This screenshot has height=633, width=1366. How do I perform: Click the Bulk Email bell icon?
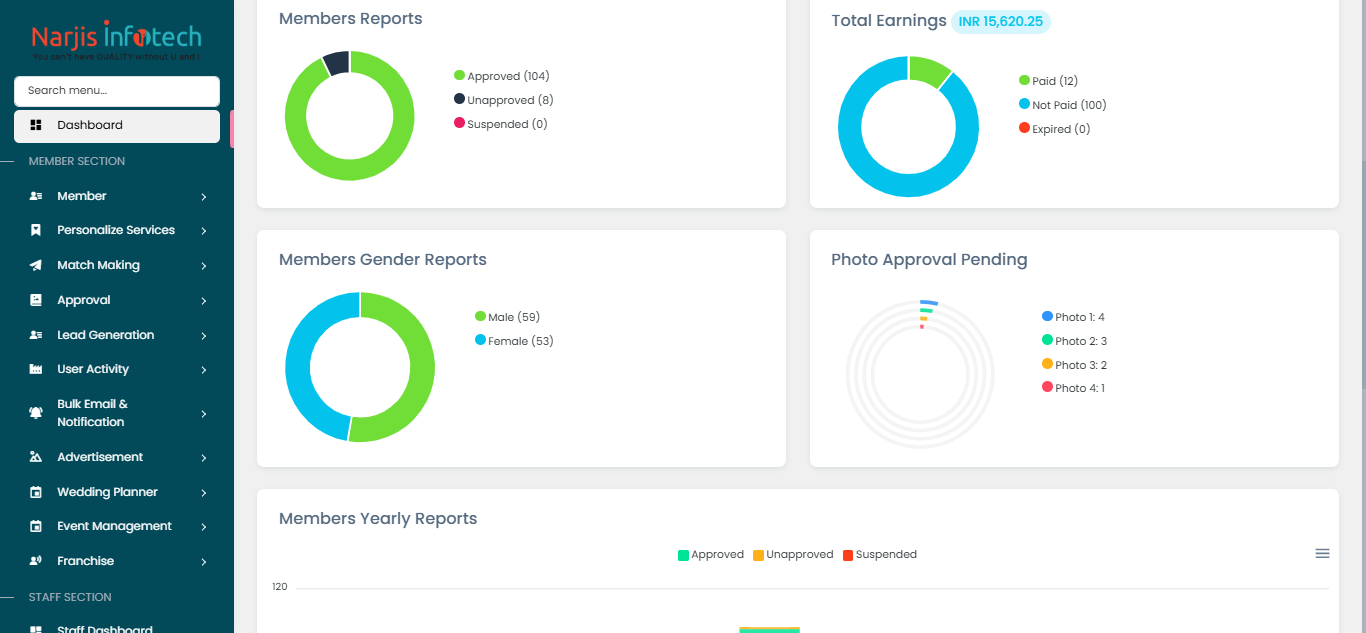click(36, 413)
